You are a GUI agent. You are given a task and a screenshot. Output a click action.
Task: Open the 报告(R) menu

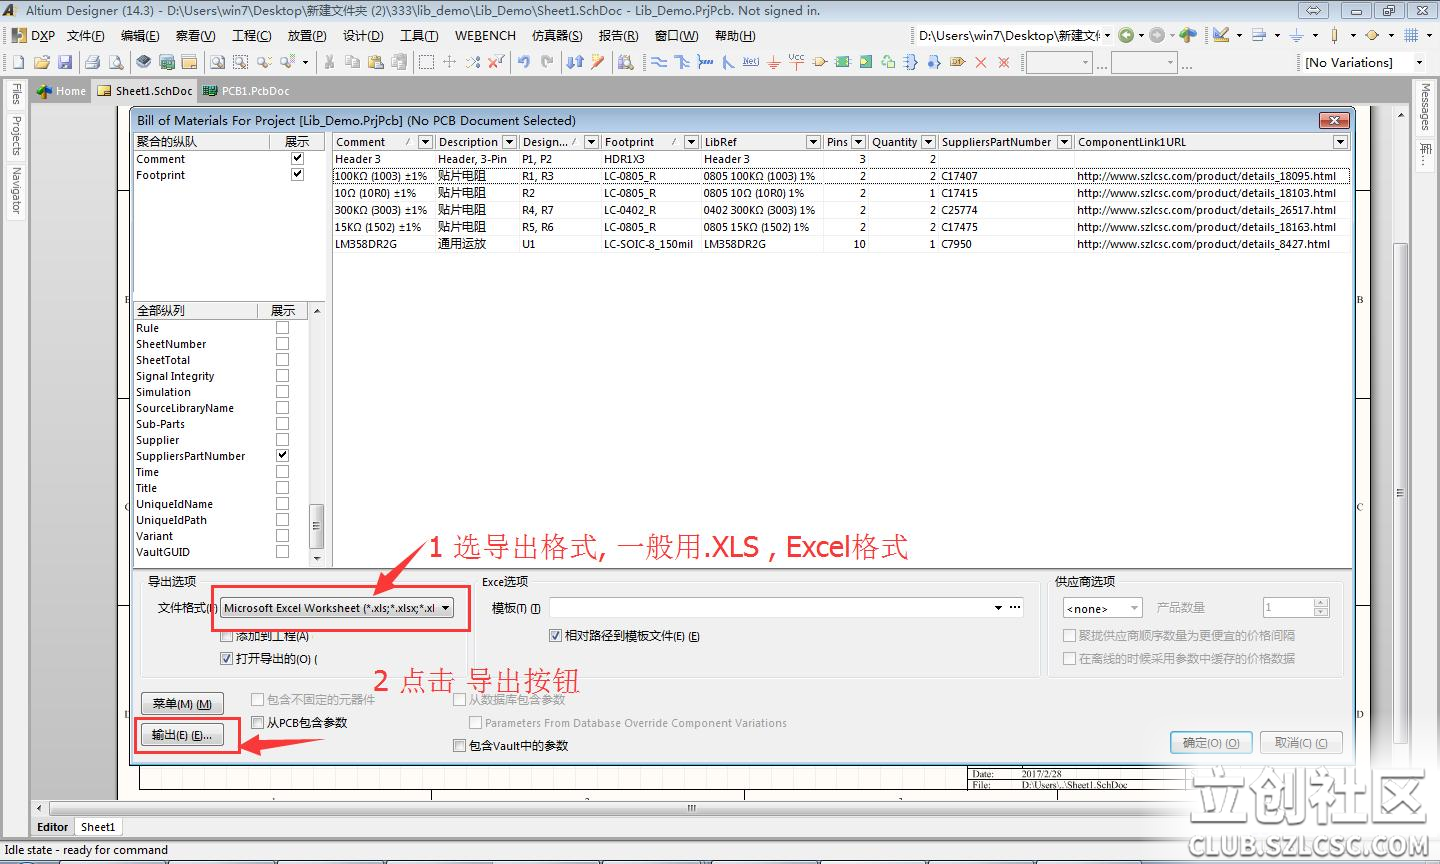(x=619, y=35)
